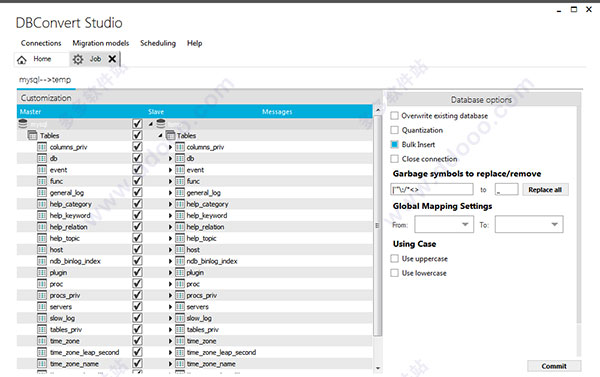
Task: Toggle the Bulk Insert checkbox
Action: (x=394, y=145)
